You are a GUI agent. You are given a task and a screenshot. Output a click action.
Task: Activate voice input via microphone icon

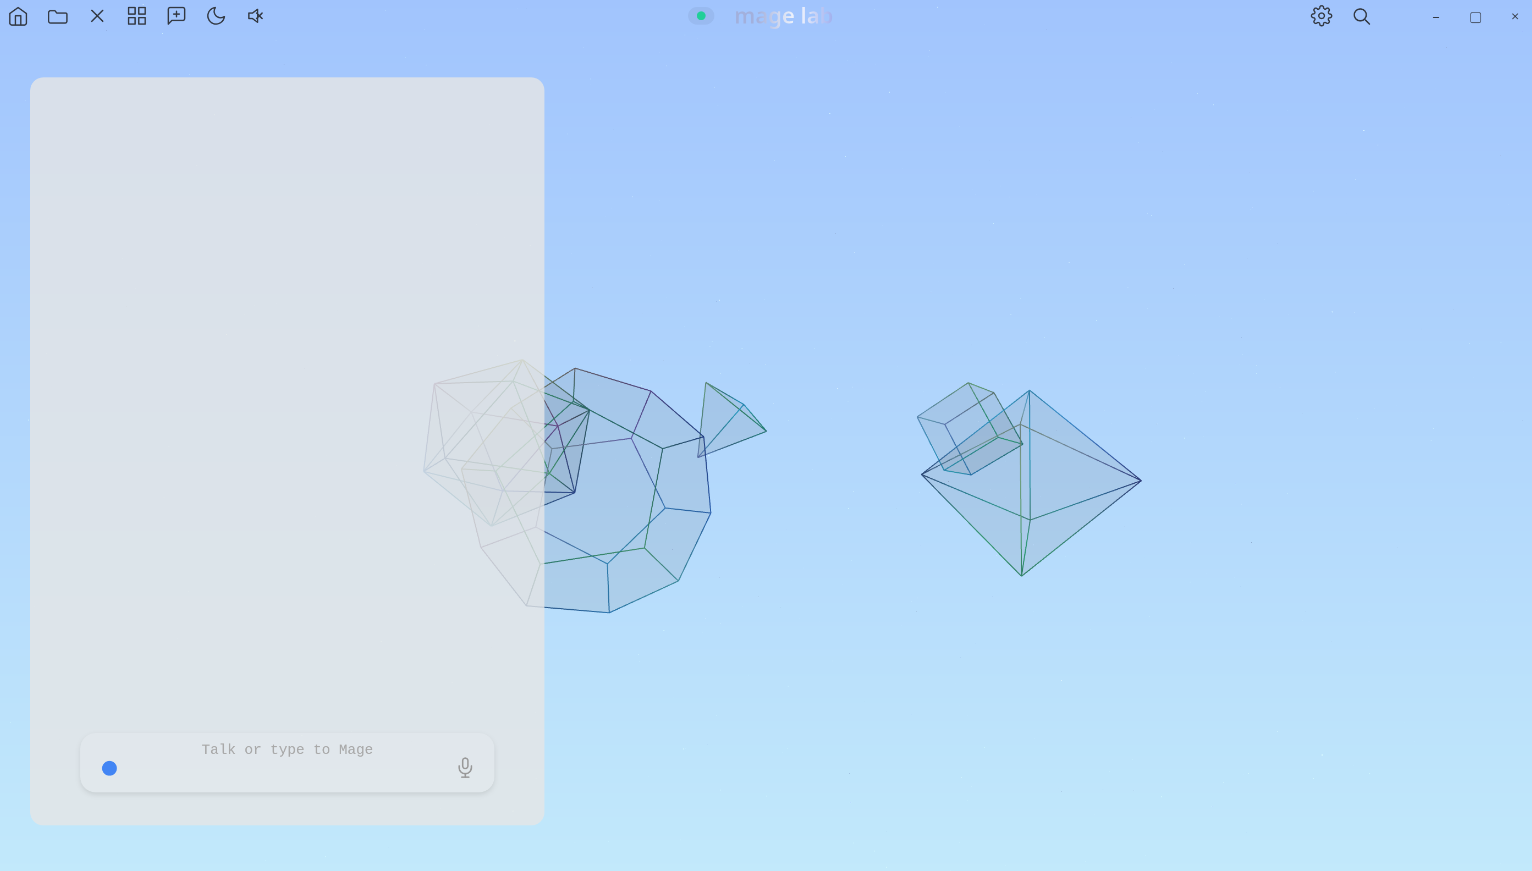click(465, 767)
